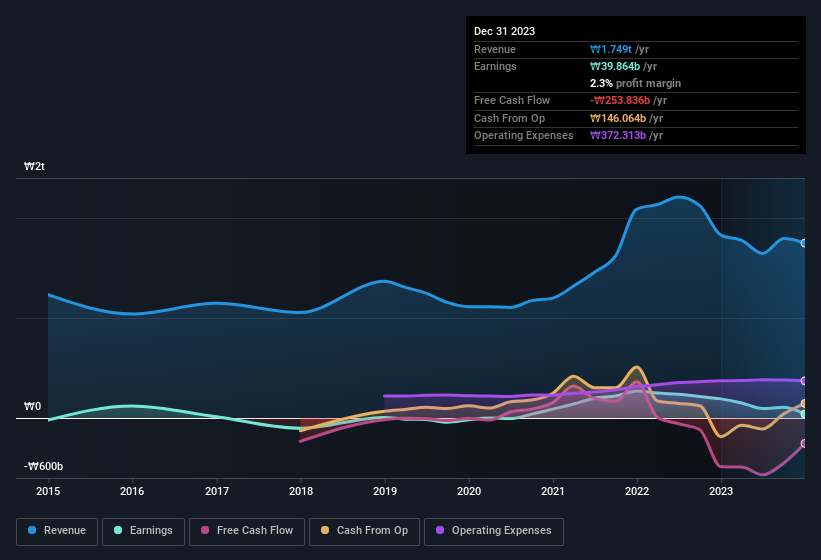Click the orange Cash From Op endpoint marker
The image size is (821, 560).
[803, 404]
